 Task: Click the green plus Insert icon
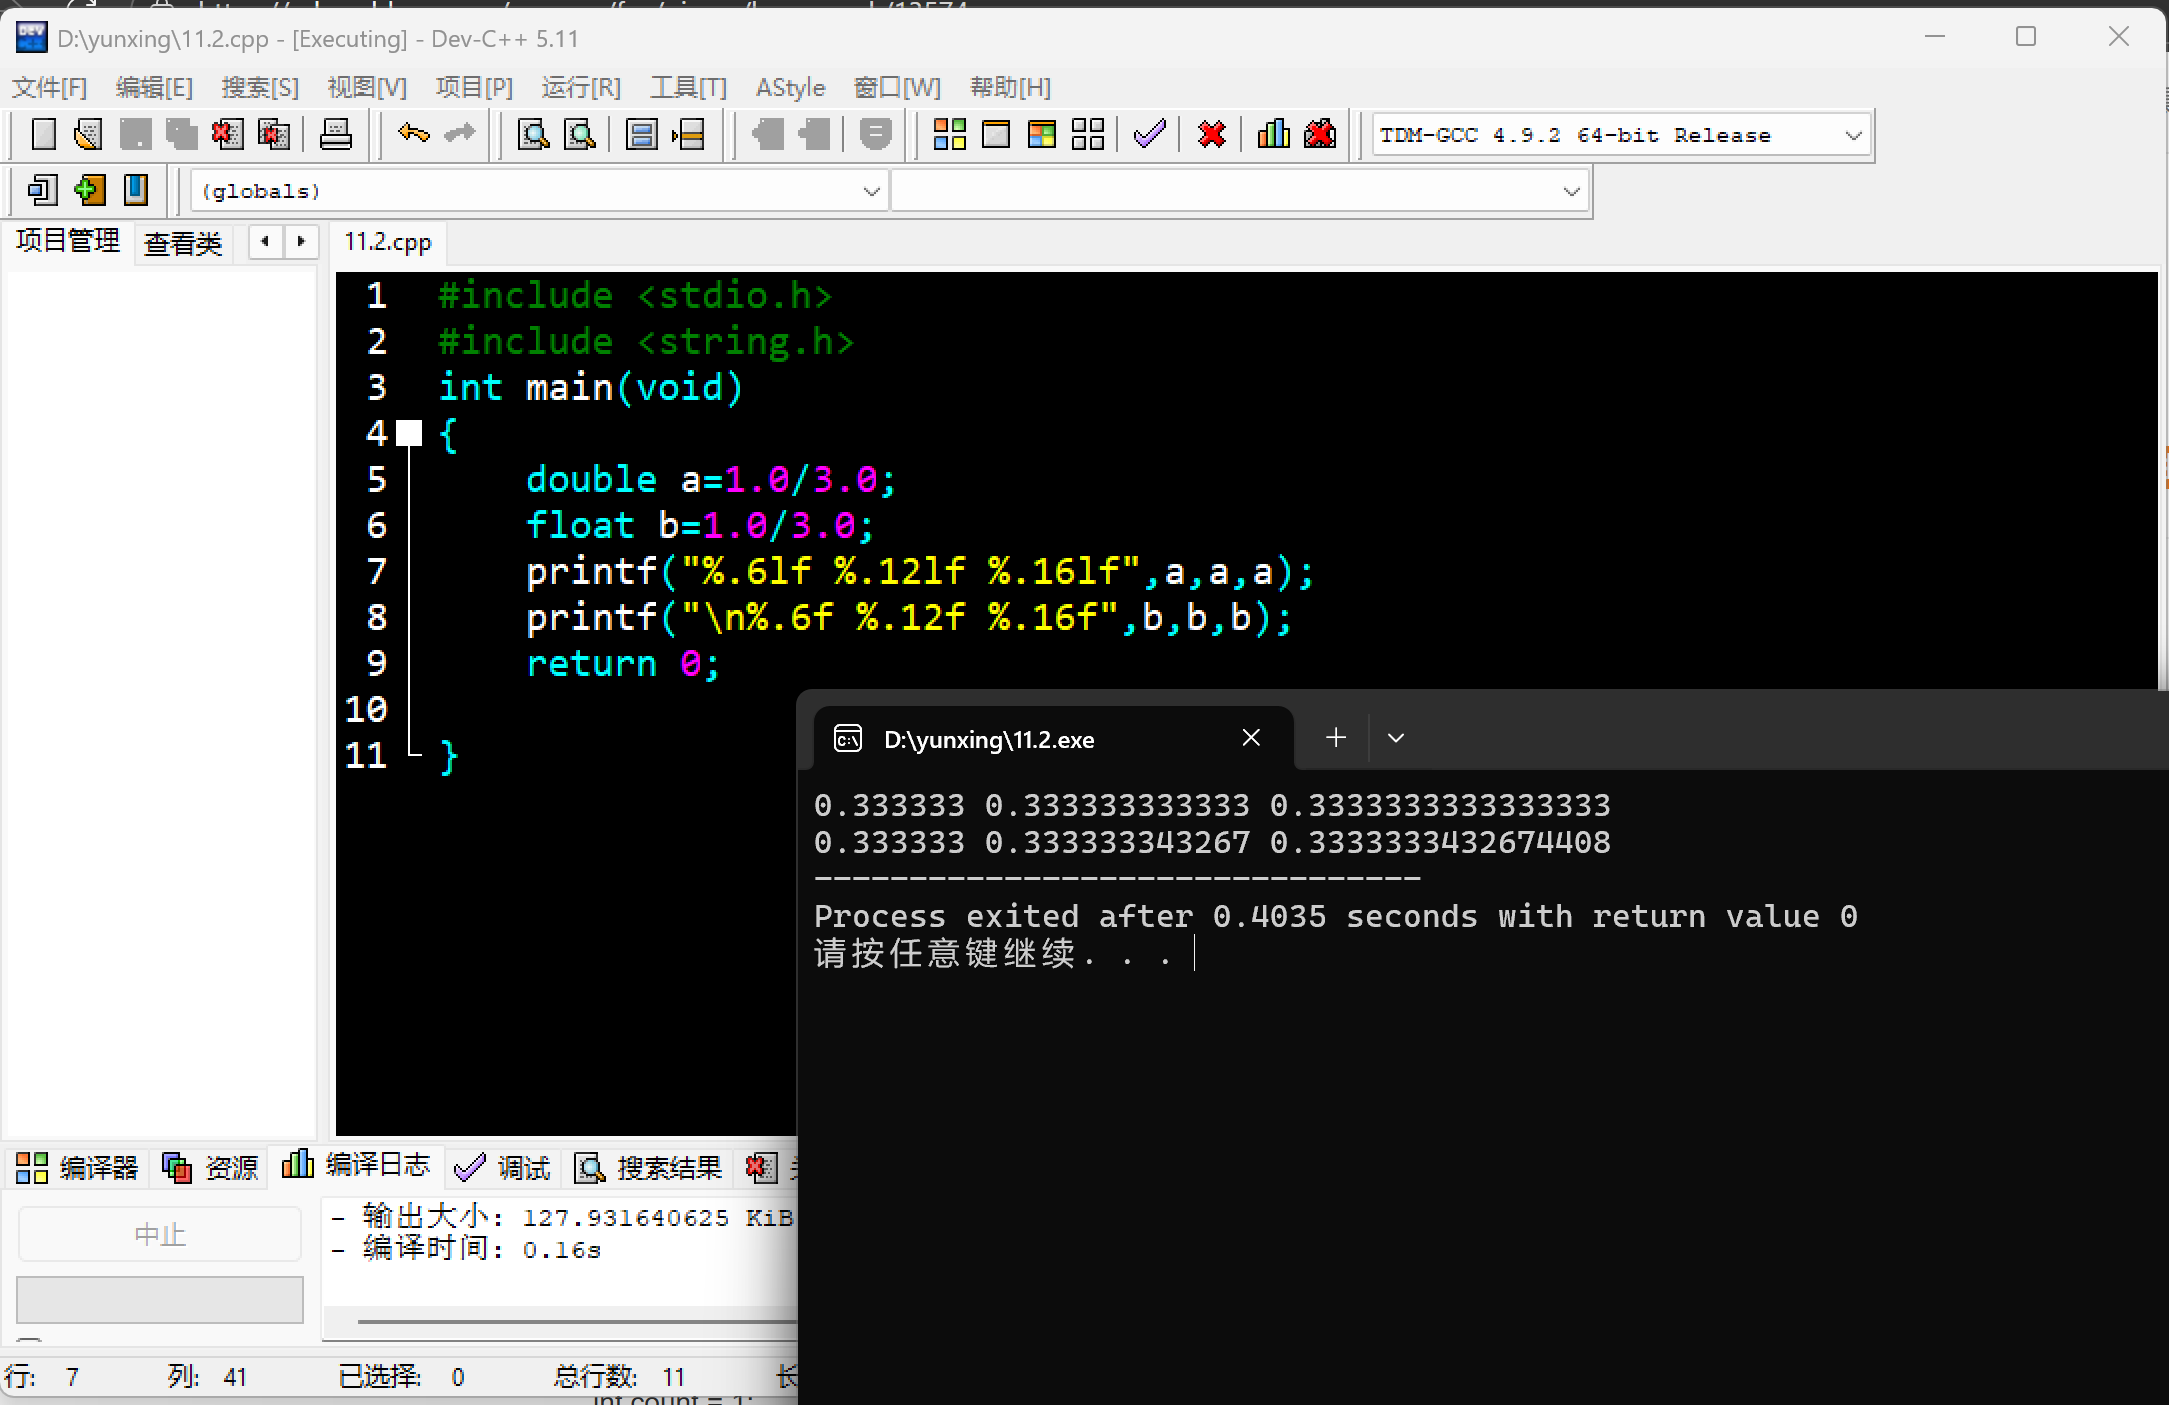[89, 190]
